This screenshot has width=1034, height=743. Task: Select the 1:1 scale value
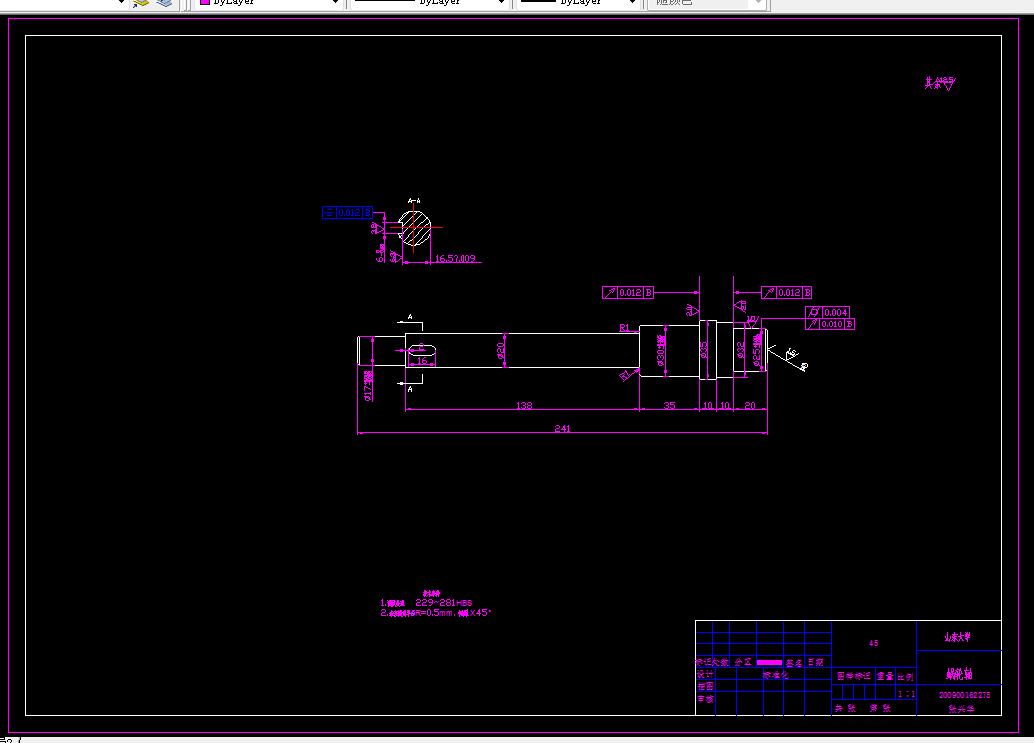tap(907, 694)
